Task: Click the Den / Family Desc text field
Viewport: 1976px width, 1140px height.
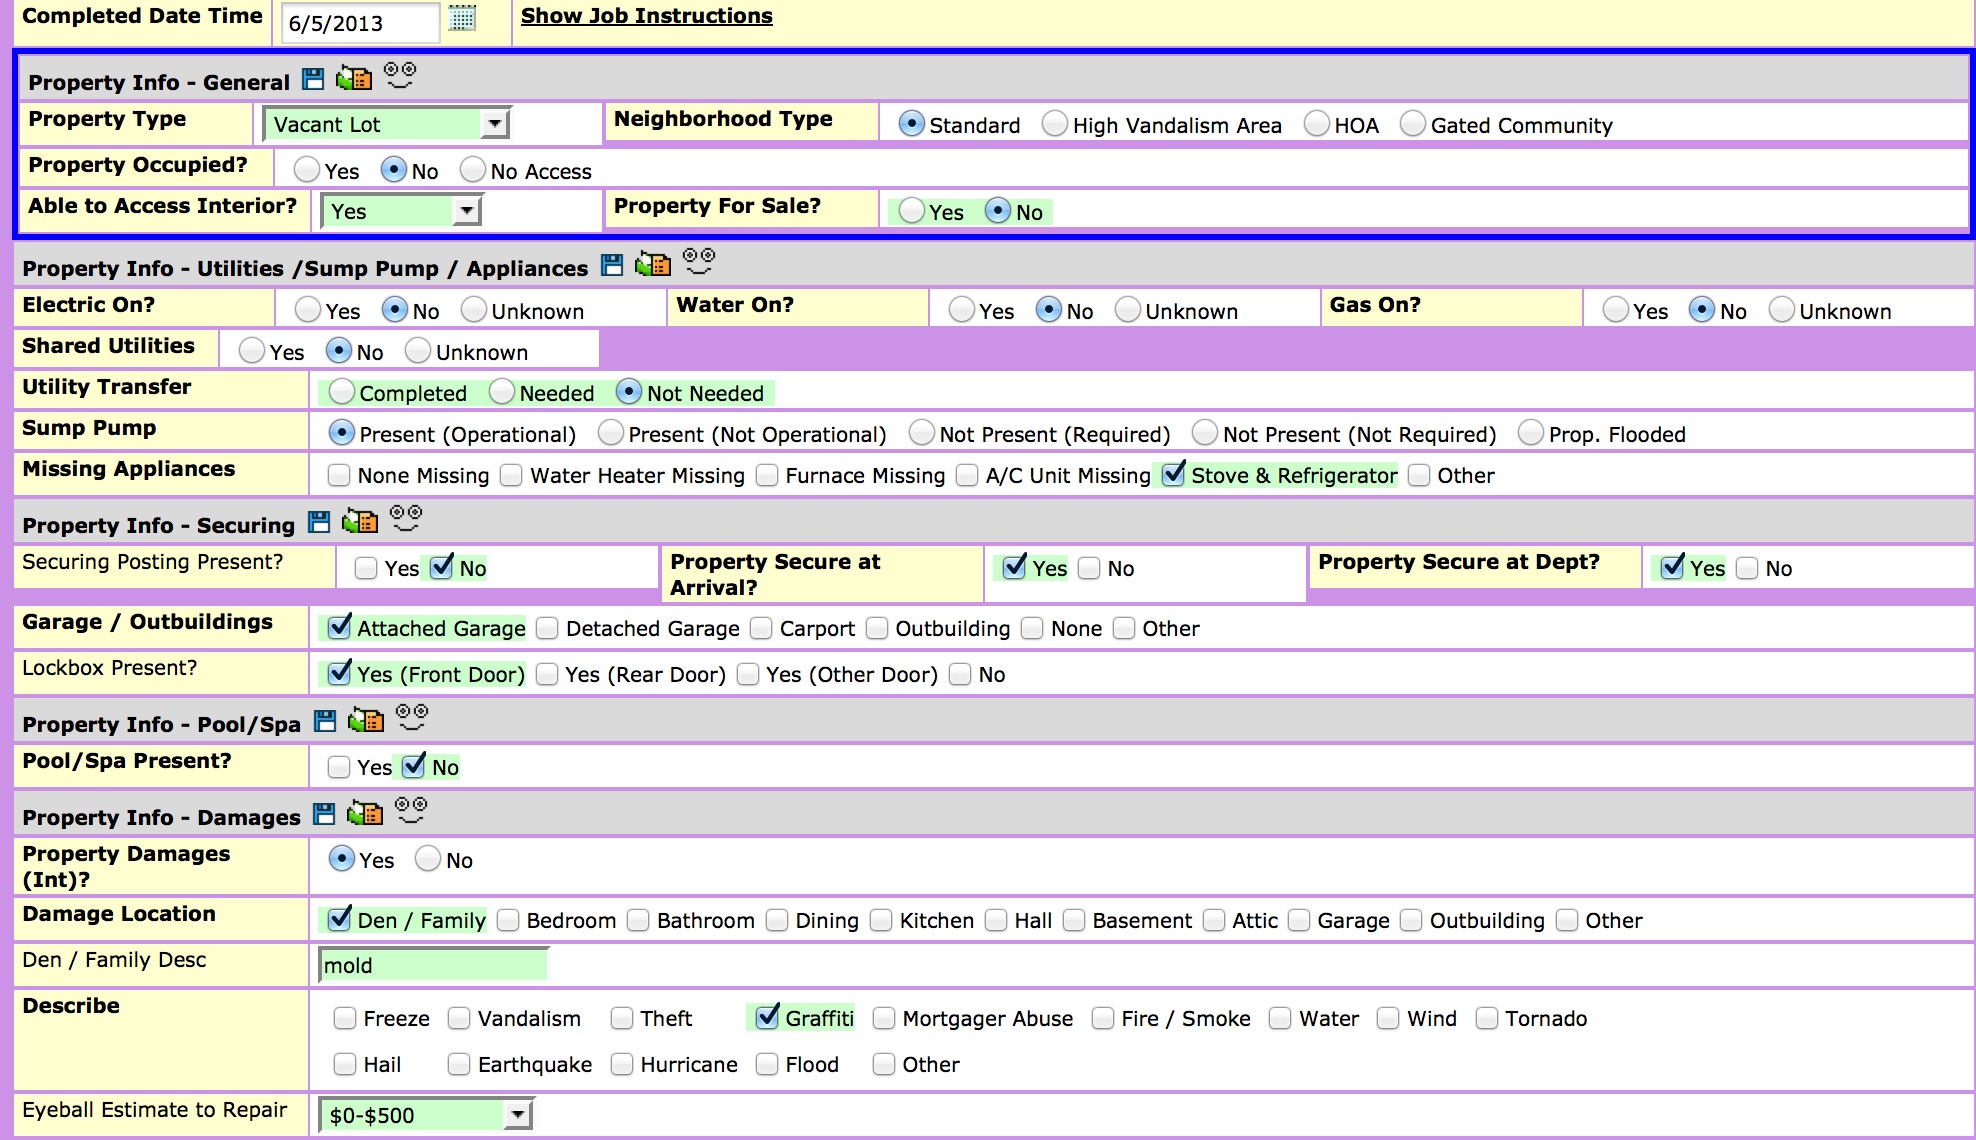Action: (433, 965)
